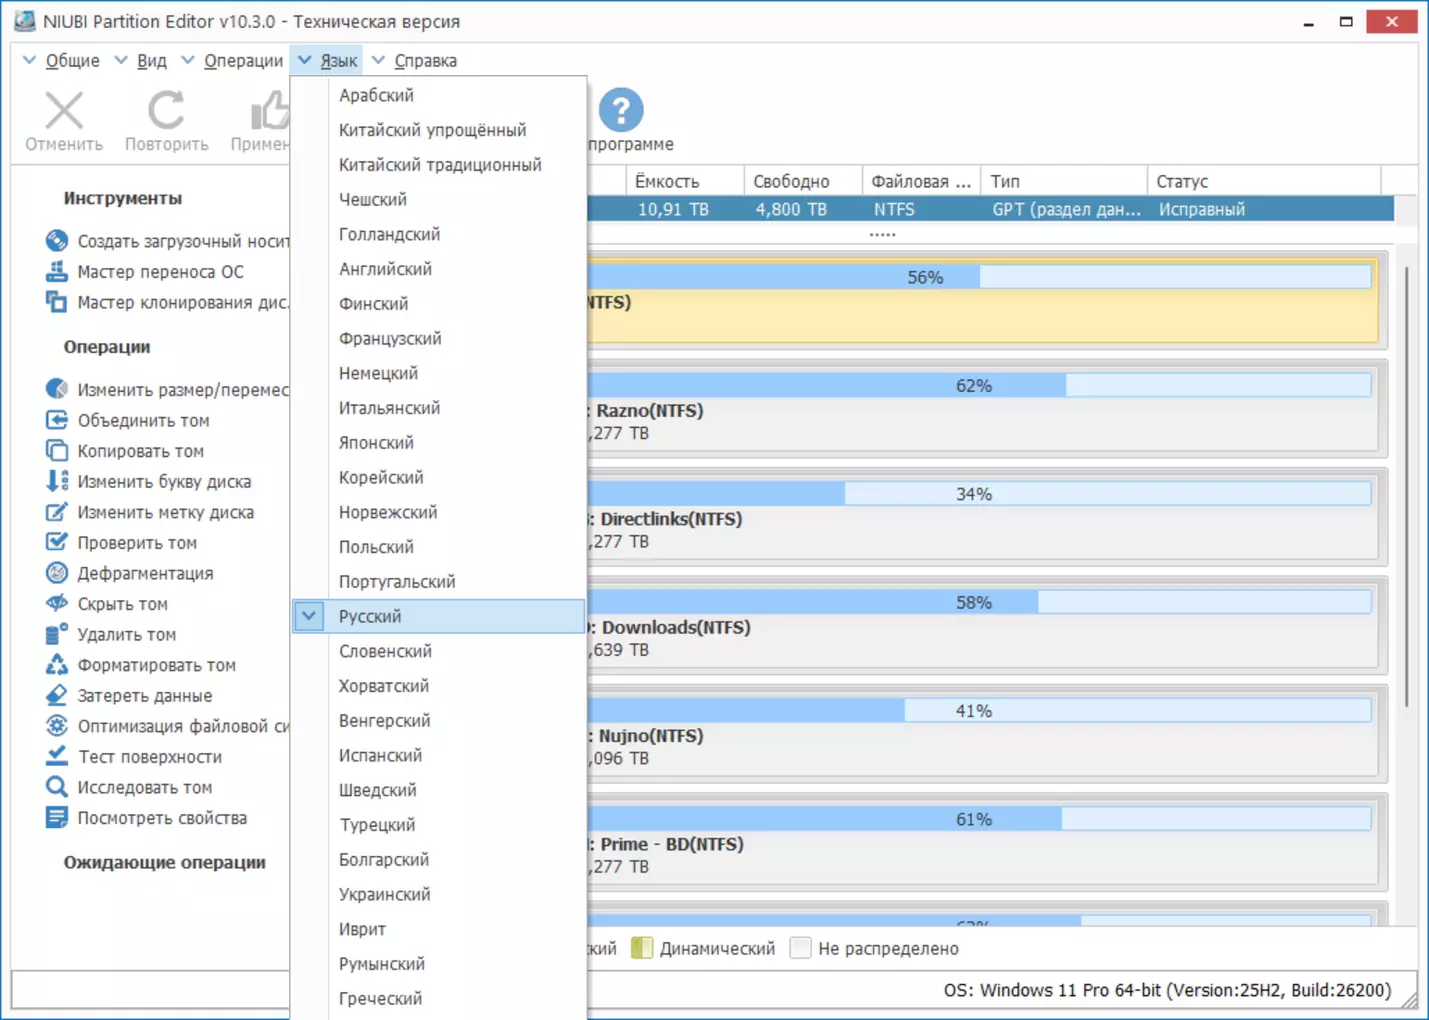Click the Статус column header
Screen dimensions: 1429x1020
1182,181
